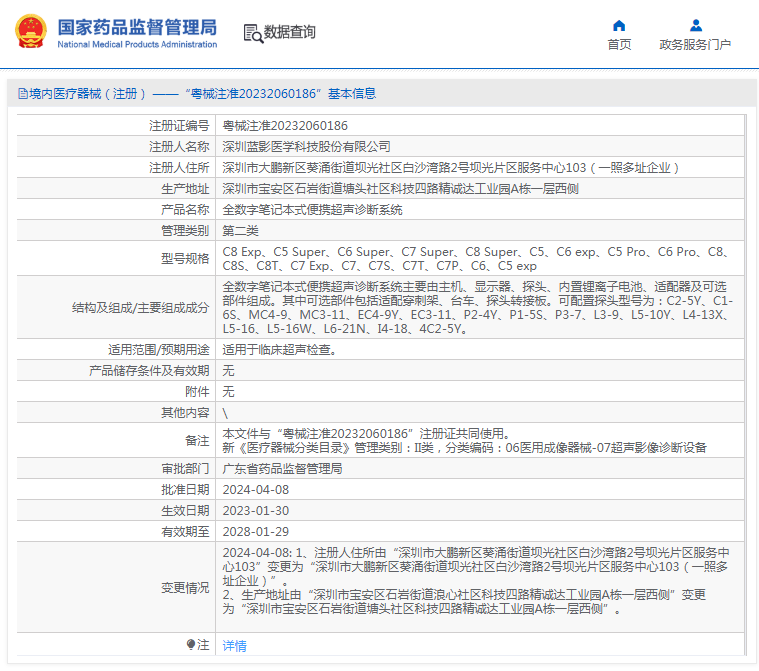Image resolution: width=759 pixels, height=671 pixels.
Task: Click the national emblem logo
Action: point(31,31)
